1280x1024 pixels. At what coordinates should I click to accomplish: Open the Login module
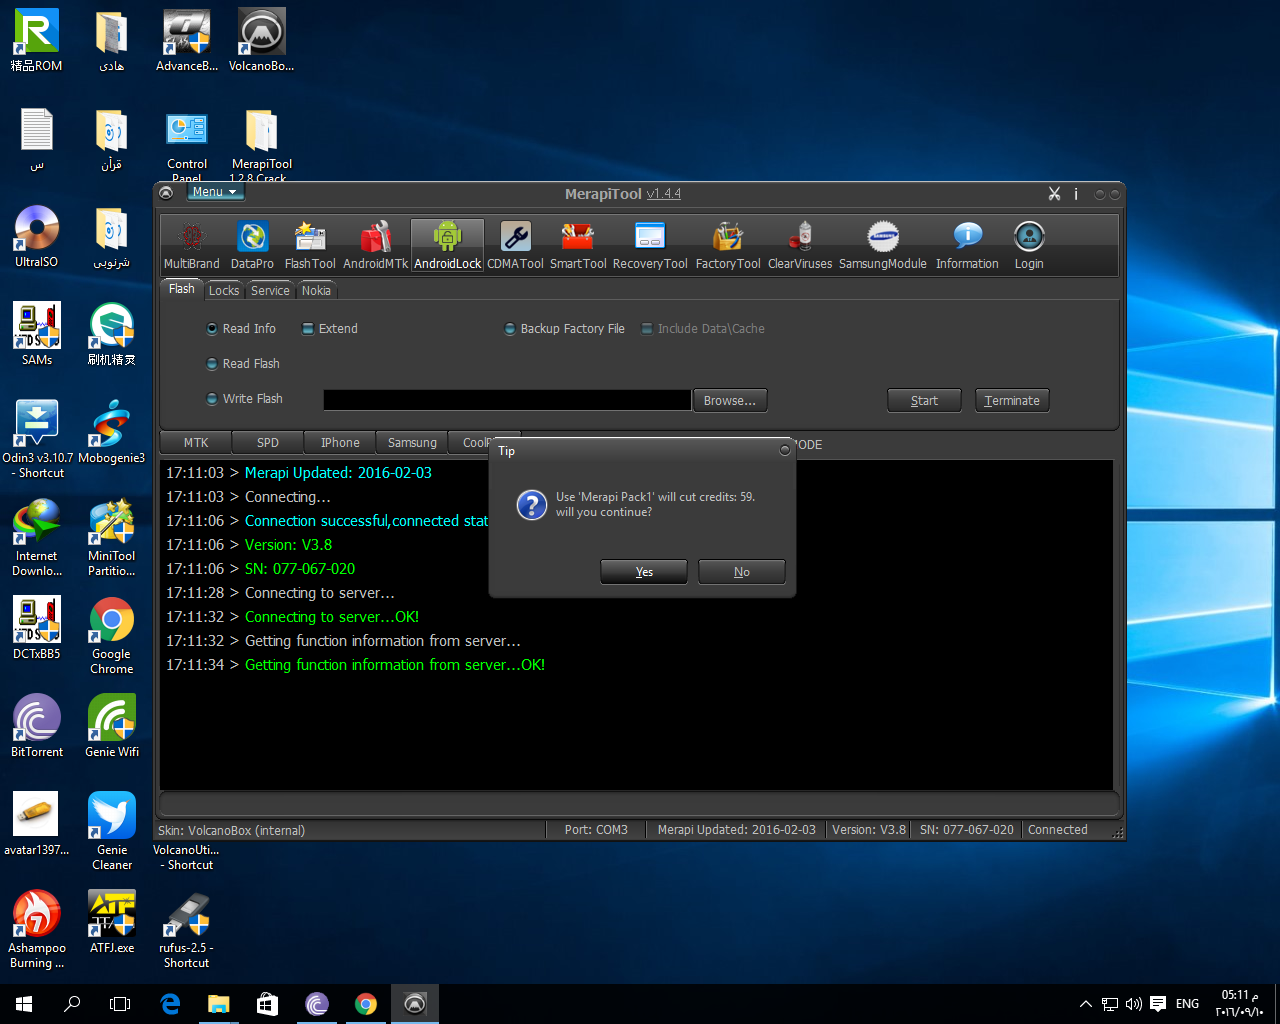pyautogui.click(x=1029, y=246)
